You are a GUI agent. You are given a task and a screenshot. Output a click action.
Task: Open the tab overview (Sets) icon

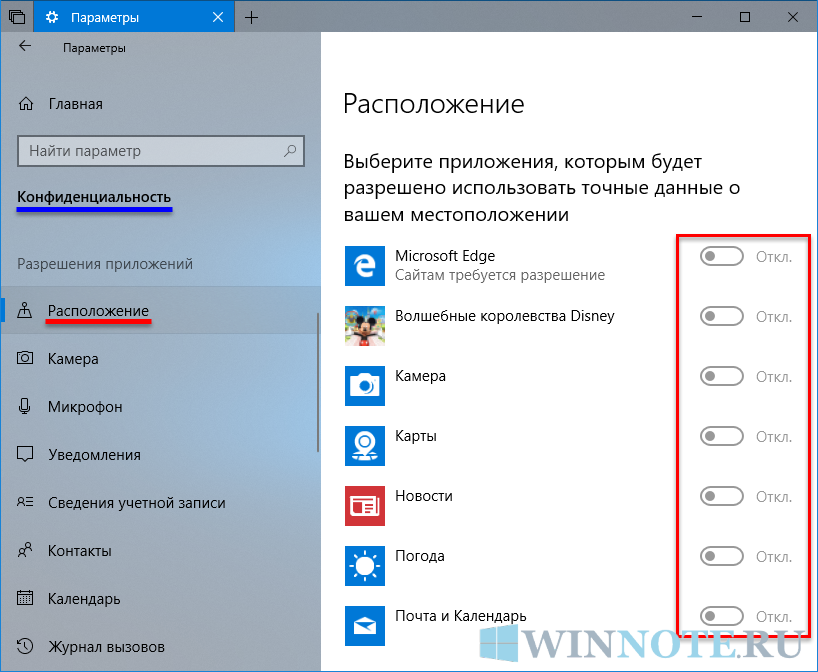coord(17,17)
